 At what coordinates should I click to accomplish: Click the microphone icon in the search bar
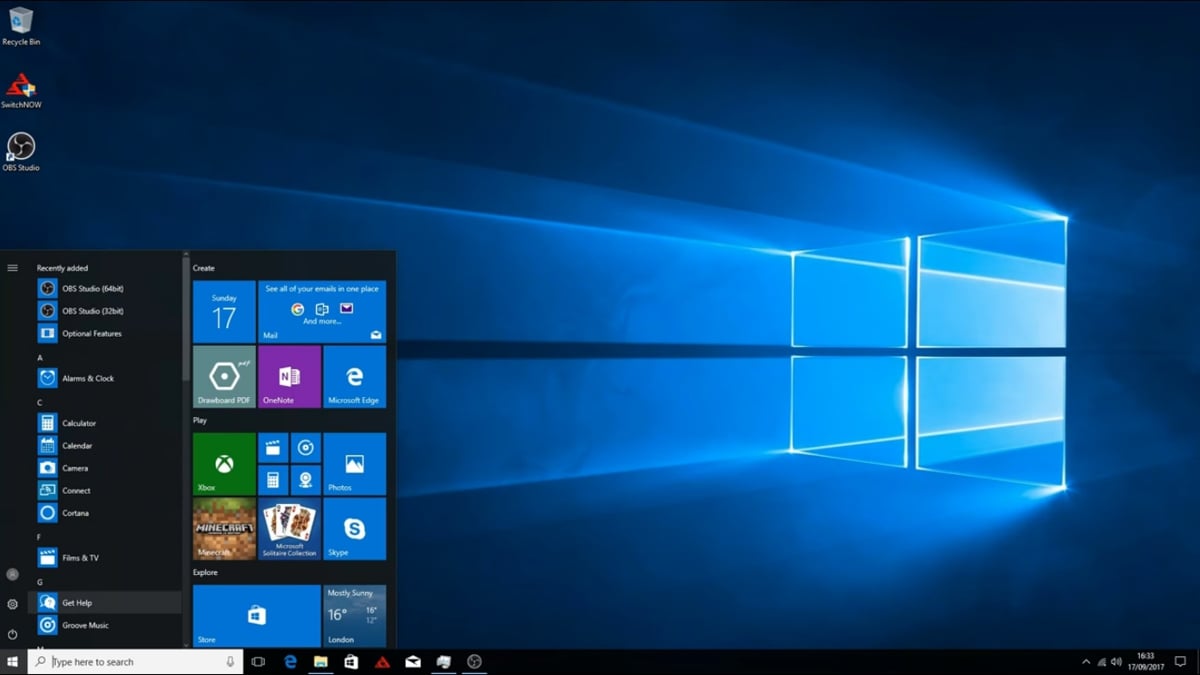point(232,661)
